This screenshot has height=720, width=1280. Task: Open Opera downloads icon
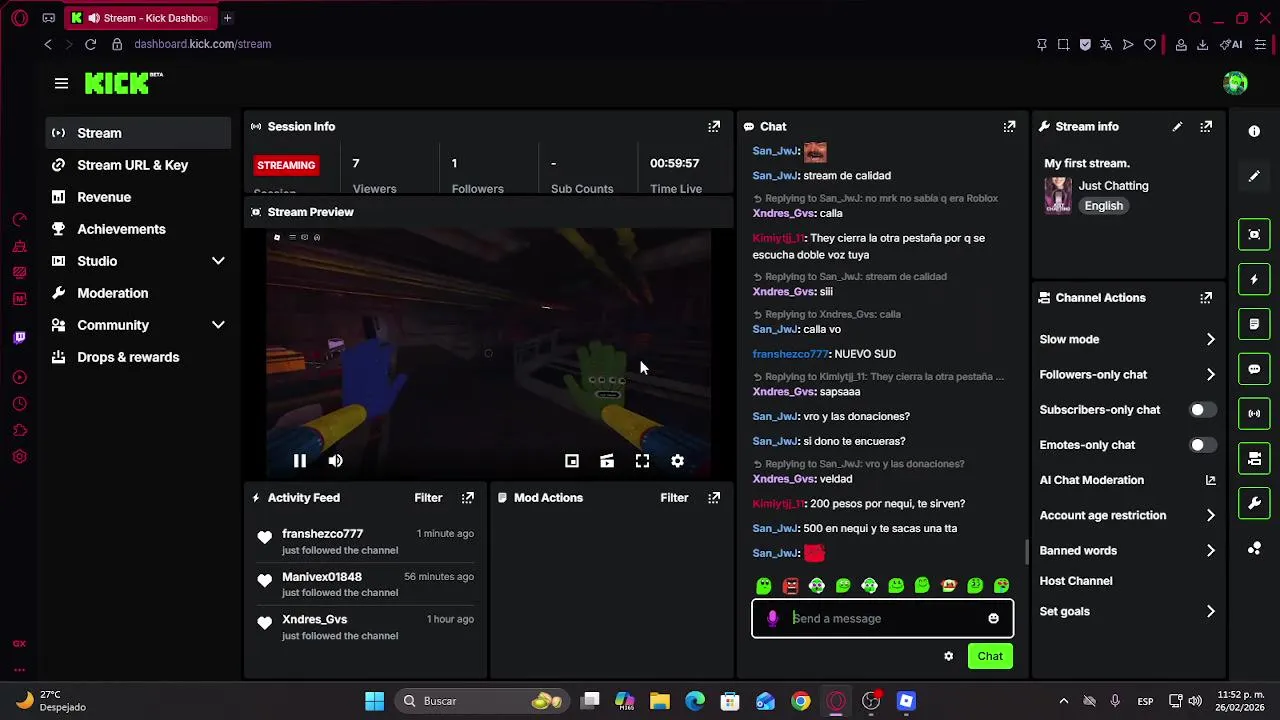click(x=1203, y=44)
